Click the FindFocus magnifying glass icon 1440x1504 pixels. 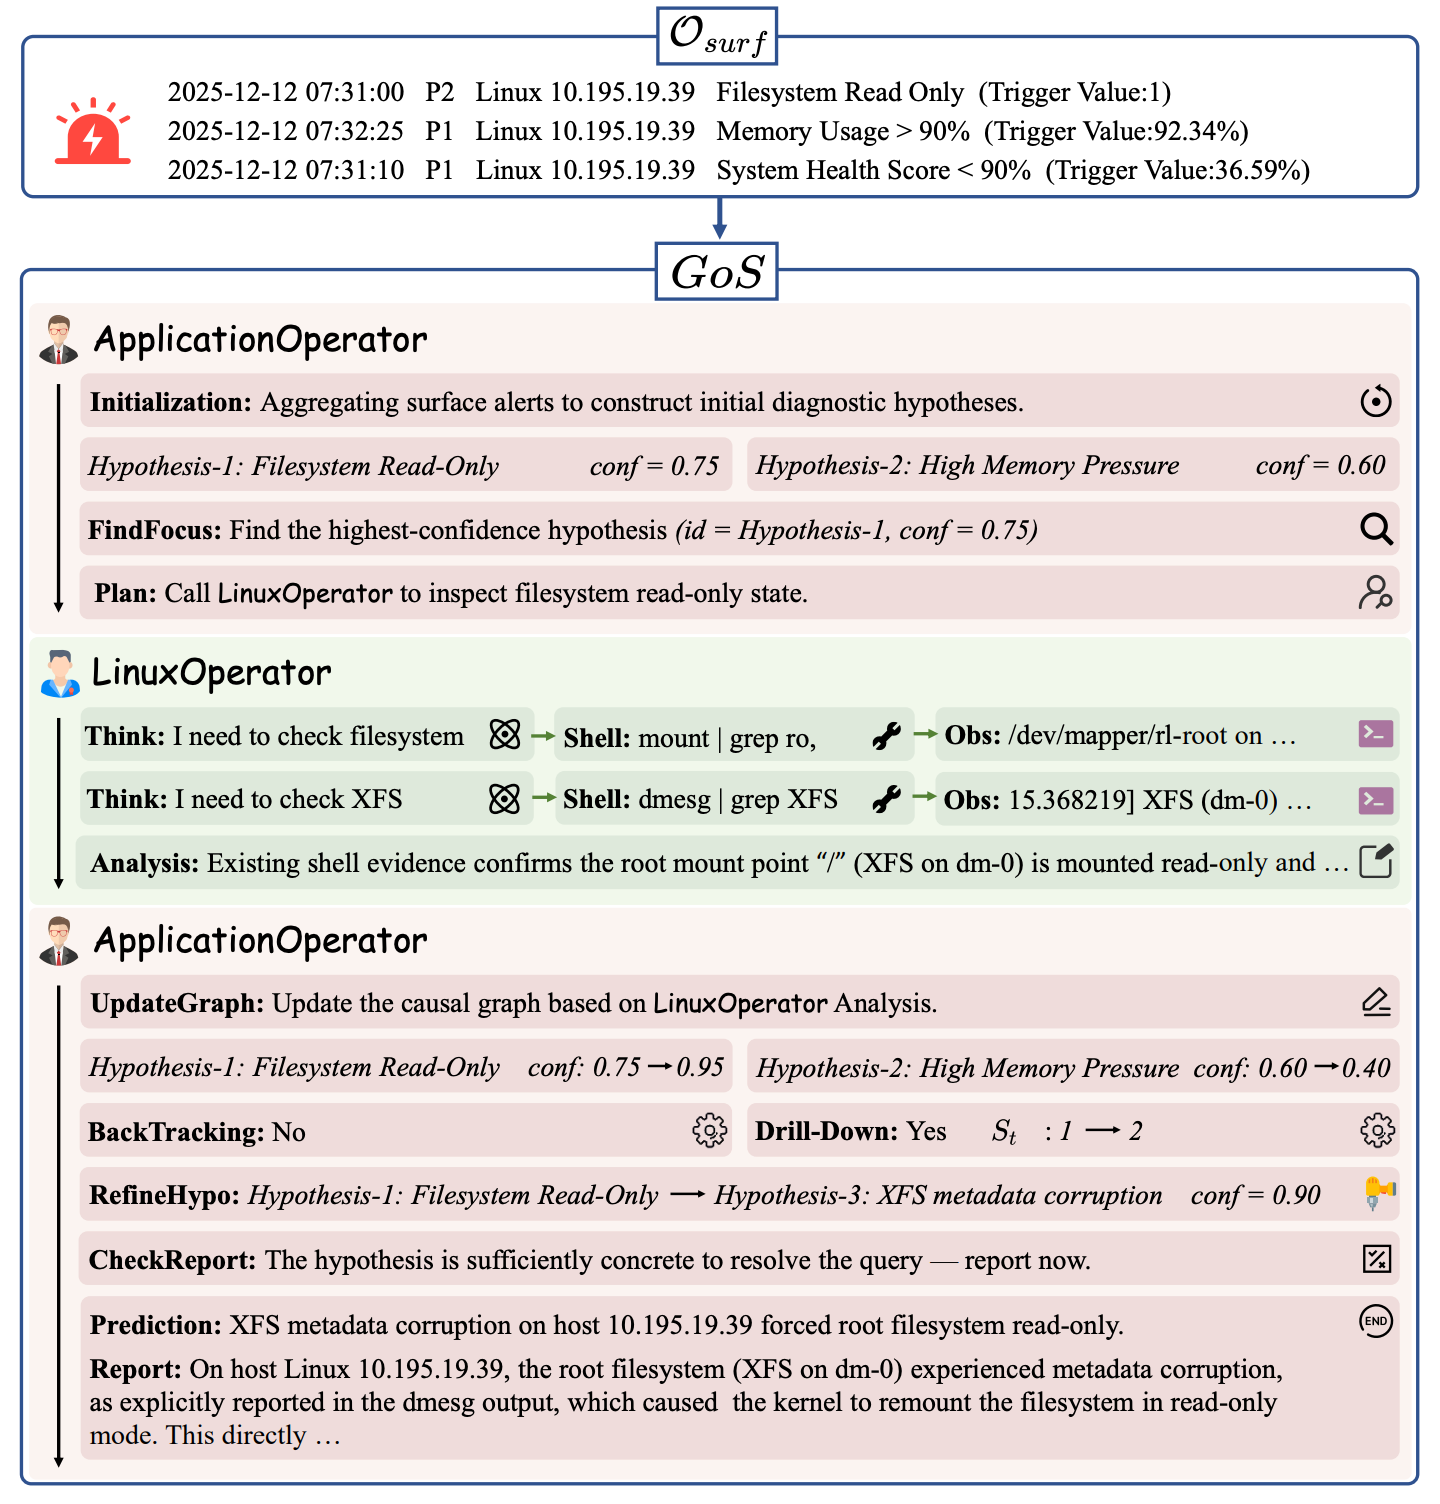(x=1376, y=529)
